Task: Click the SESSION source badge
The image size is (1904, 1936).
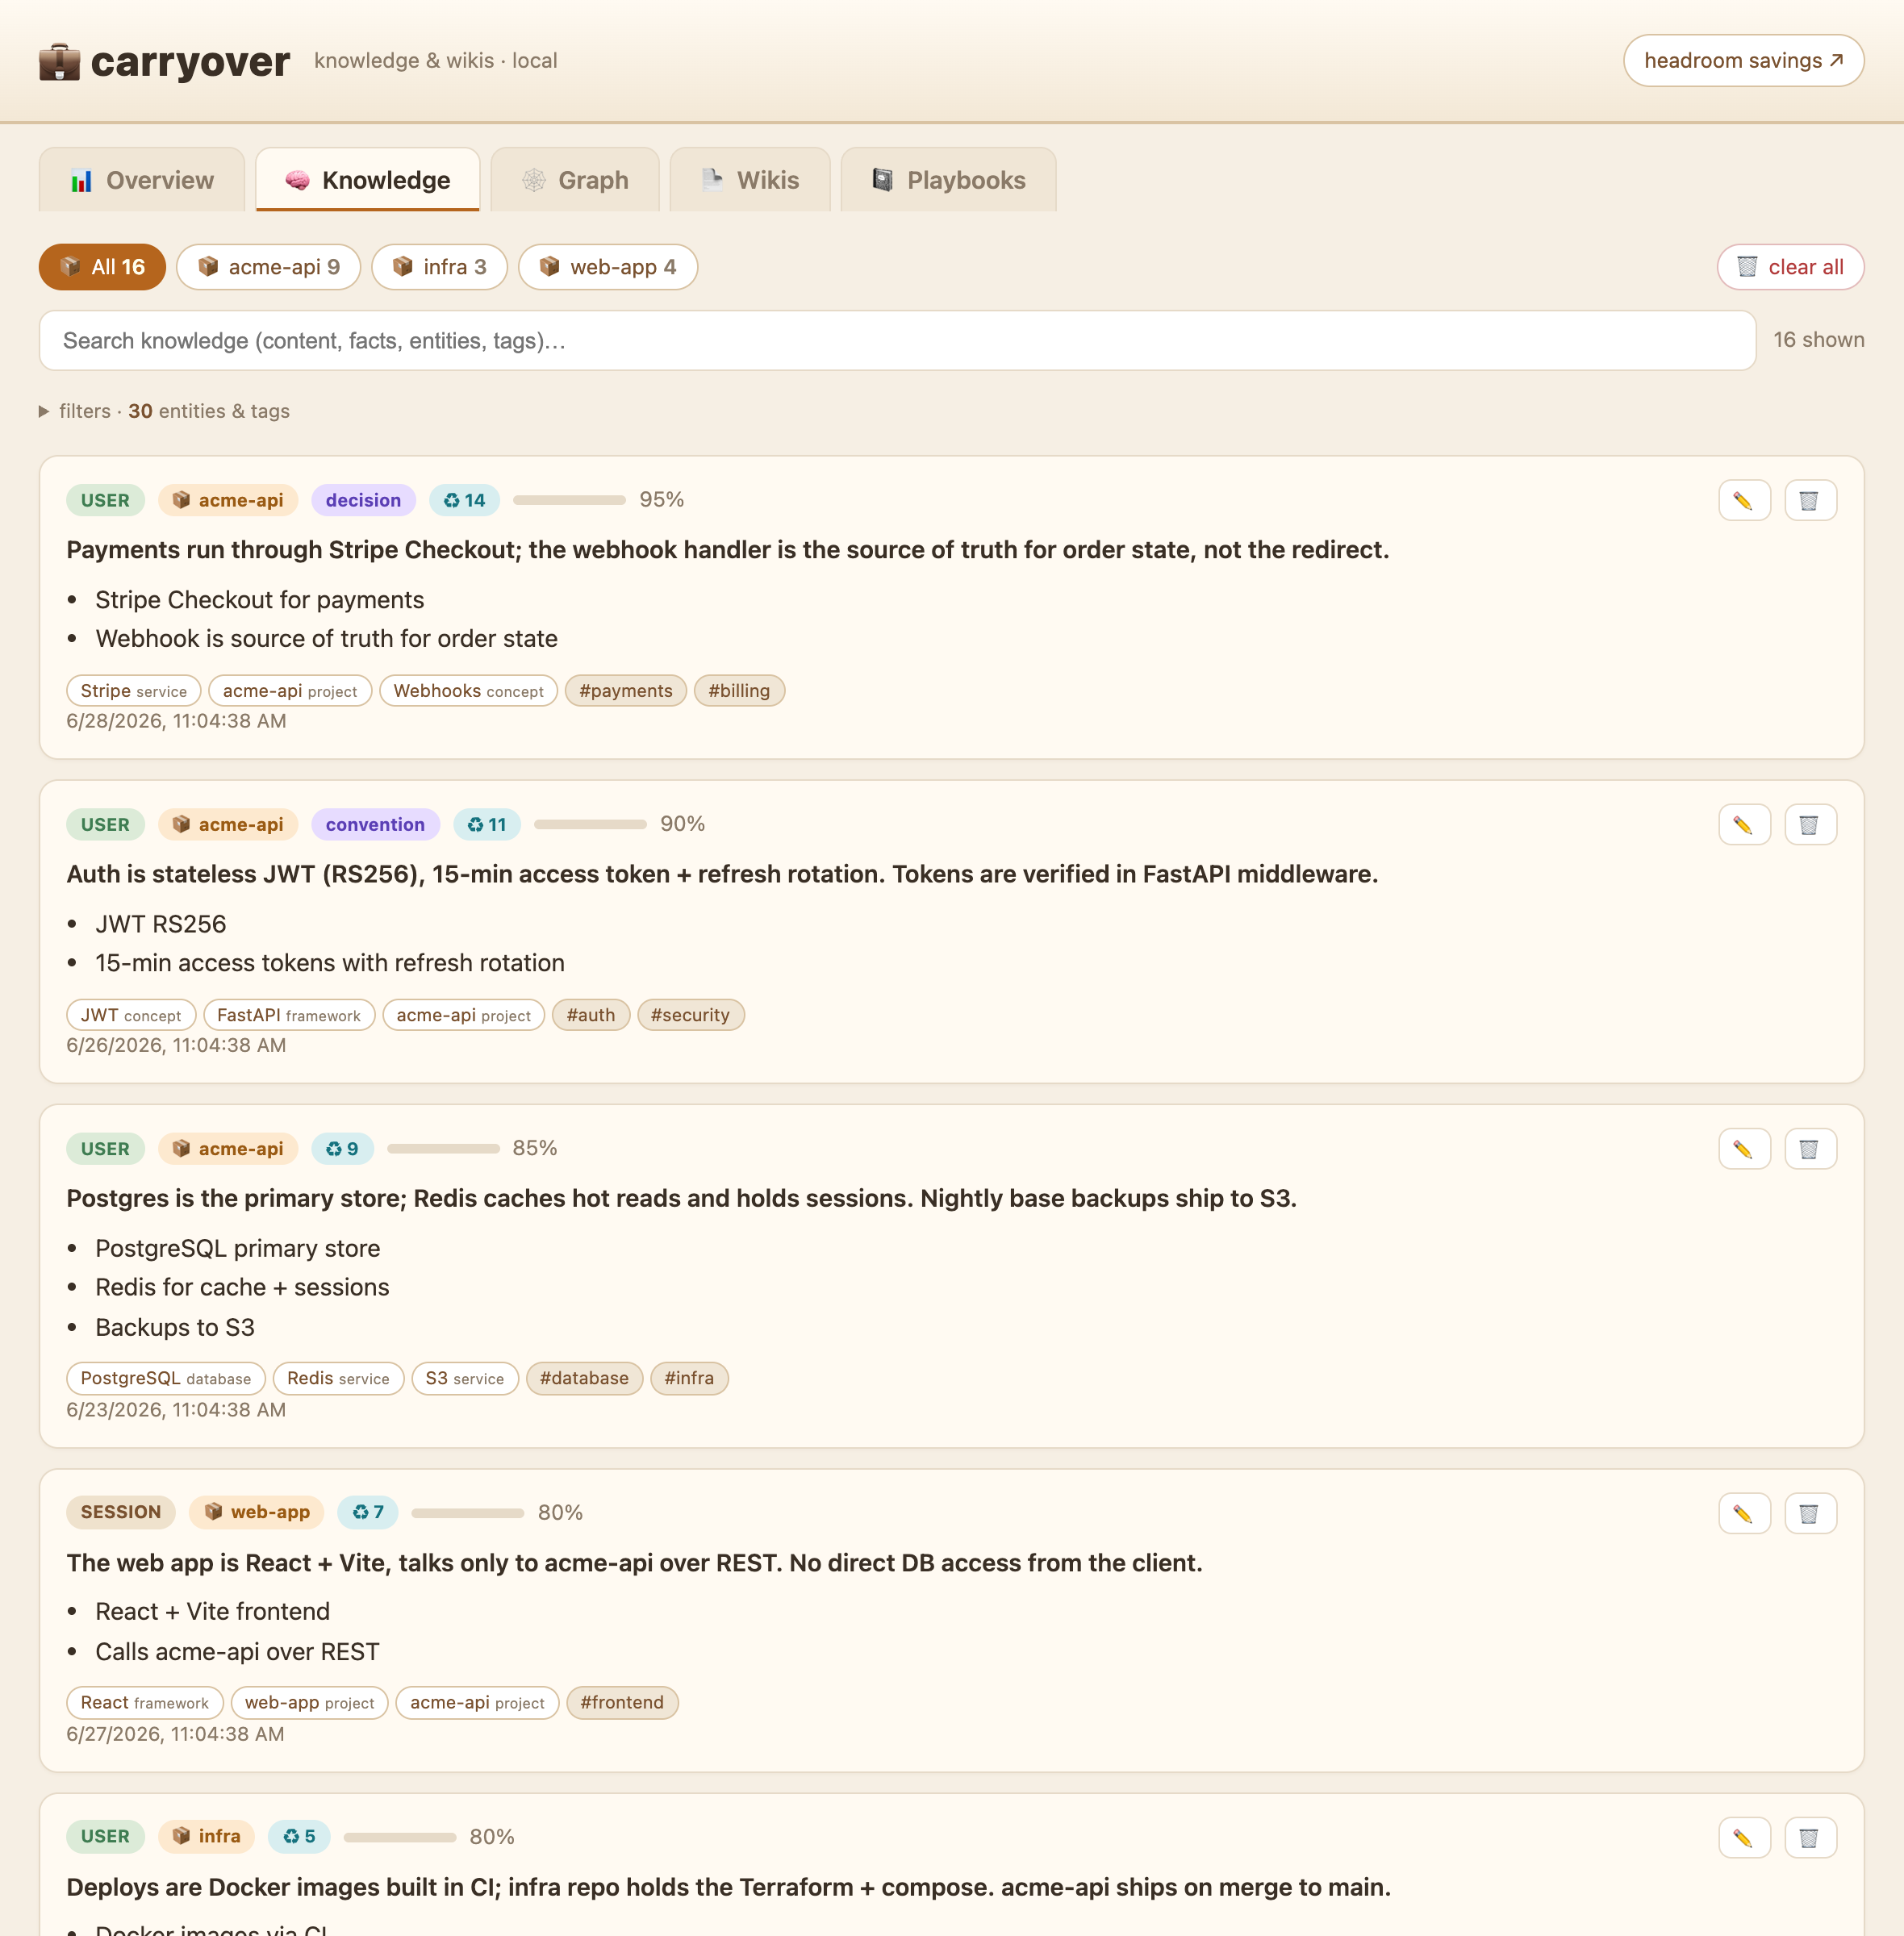Action: [x=121, y=1512]
